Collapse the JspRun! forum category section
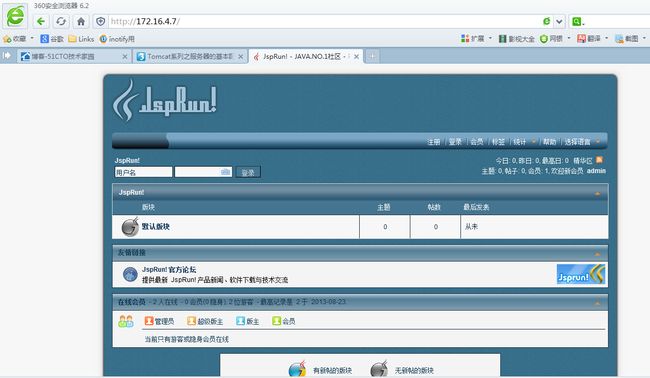Viewport: 650px width, 378px height. pyautogui.click(x=597, y=193)
